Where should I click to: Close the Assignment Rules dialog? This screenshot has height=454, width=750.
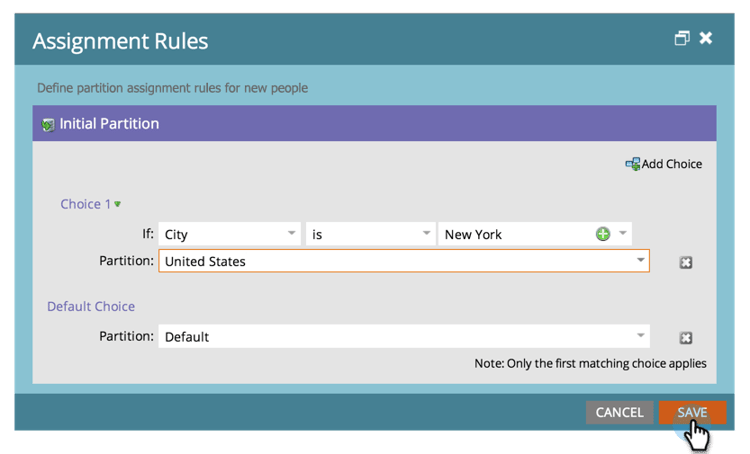click(x=706, y=38)
